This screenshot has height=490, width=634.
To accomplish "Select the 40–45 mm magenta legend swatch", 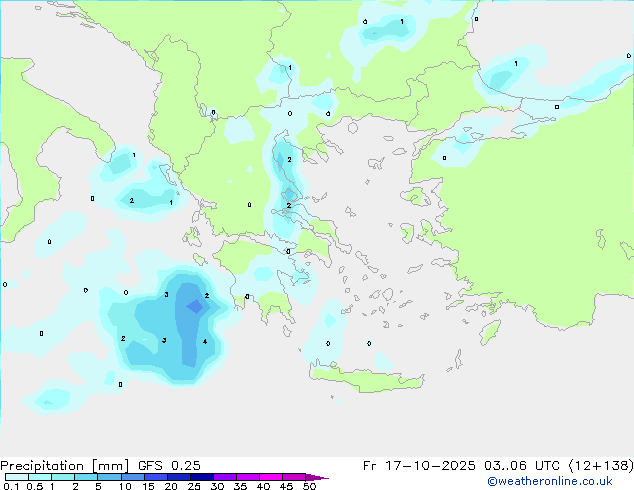I will [x=271, y=477].
